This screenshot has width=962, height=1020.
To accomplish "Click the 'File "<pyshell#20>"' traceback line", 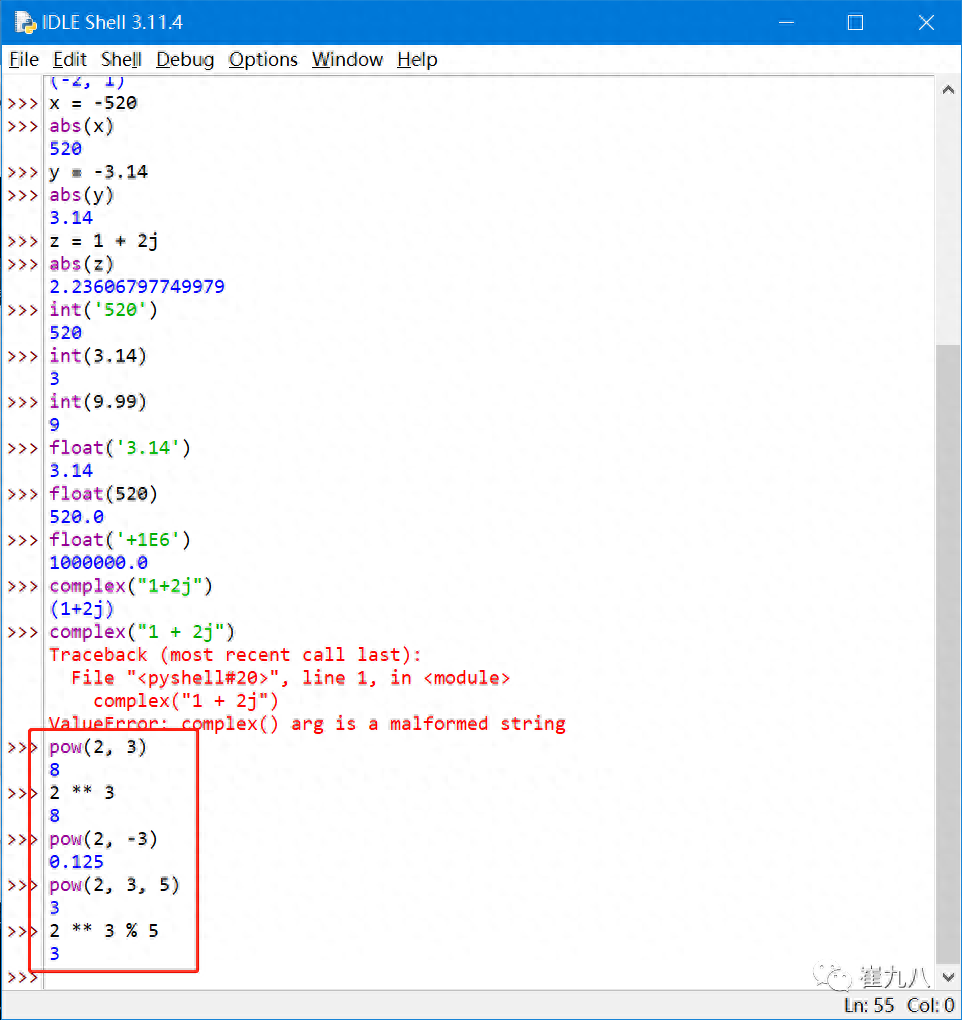I will (x=290, y=678).
